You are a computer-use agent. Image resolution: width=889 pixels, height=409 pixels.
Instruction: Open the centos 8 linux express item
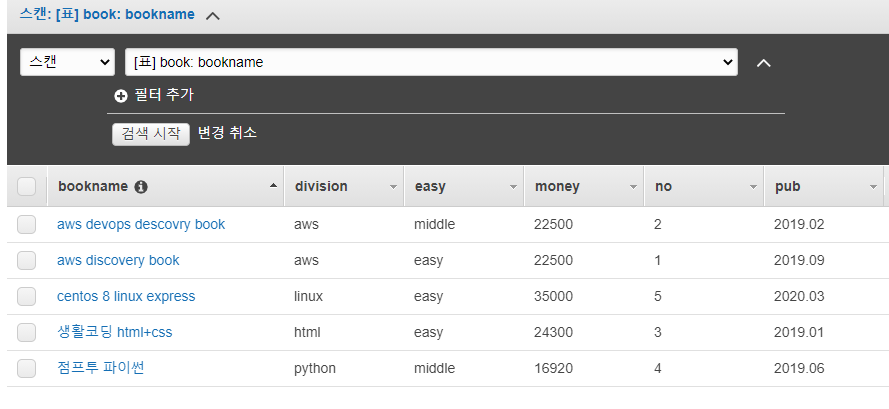coord(126,296)
